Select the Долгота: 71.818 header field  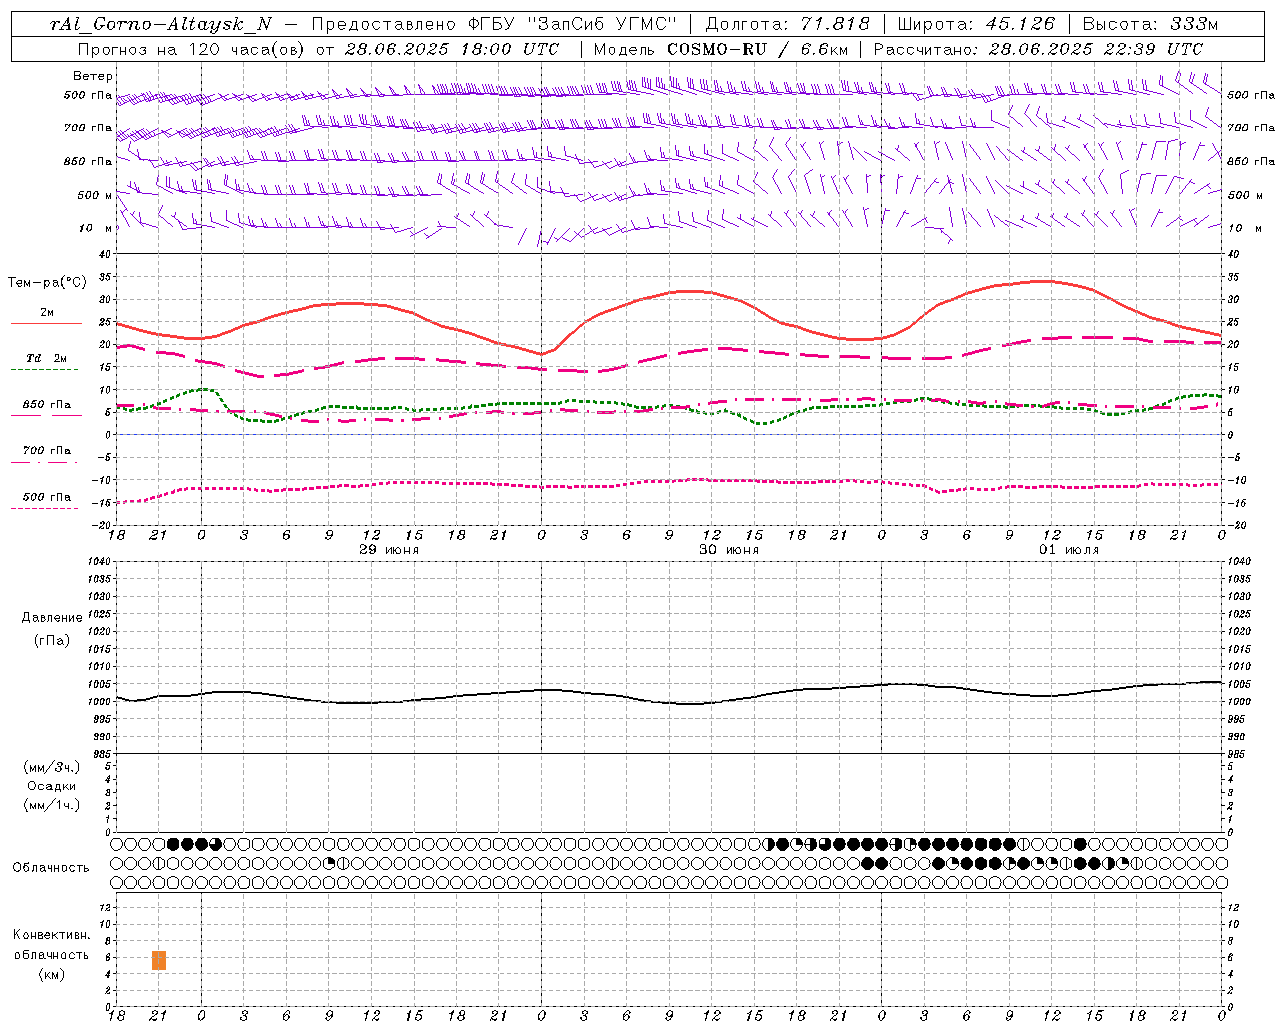788,24
